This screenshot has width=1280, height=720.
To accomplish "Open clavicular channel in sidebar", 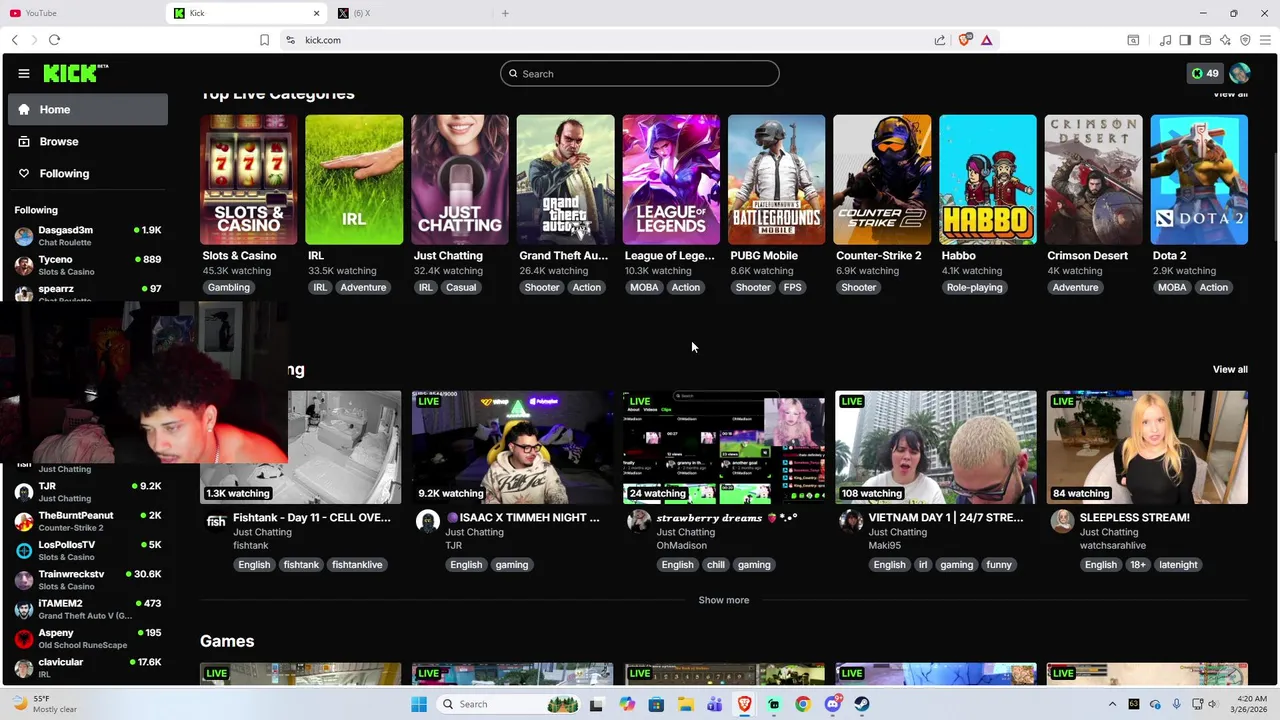I will coord(88,668).
